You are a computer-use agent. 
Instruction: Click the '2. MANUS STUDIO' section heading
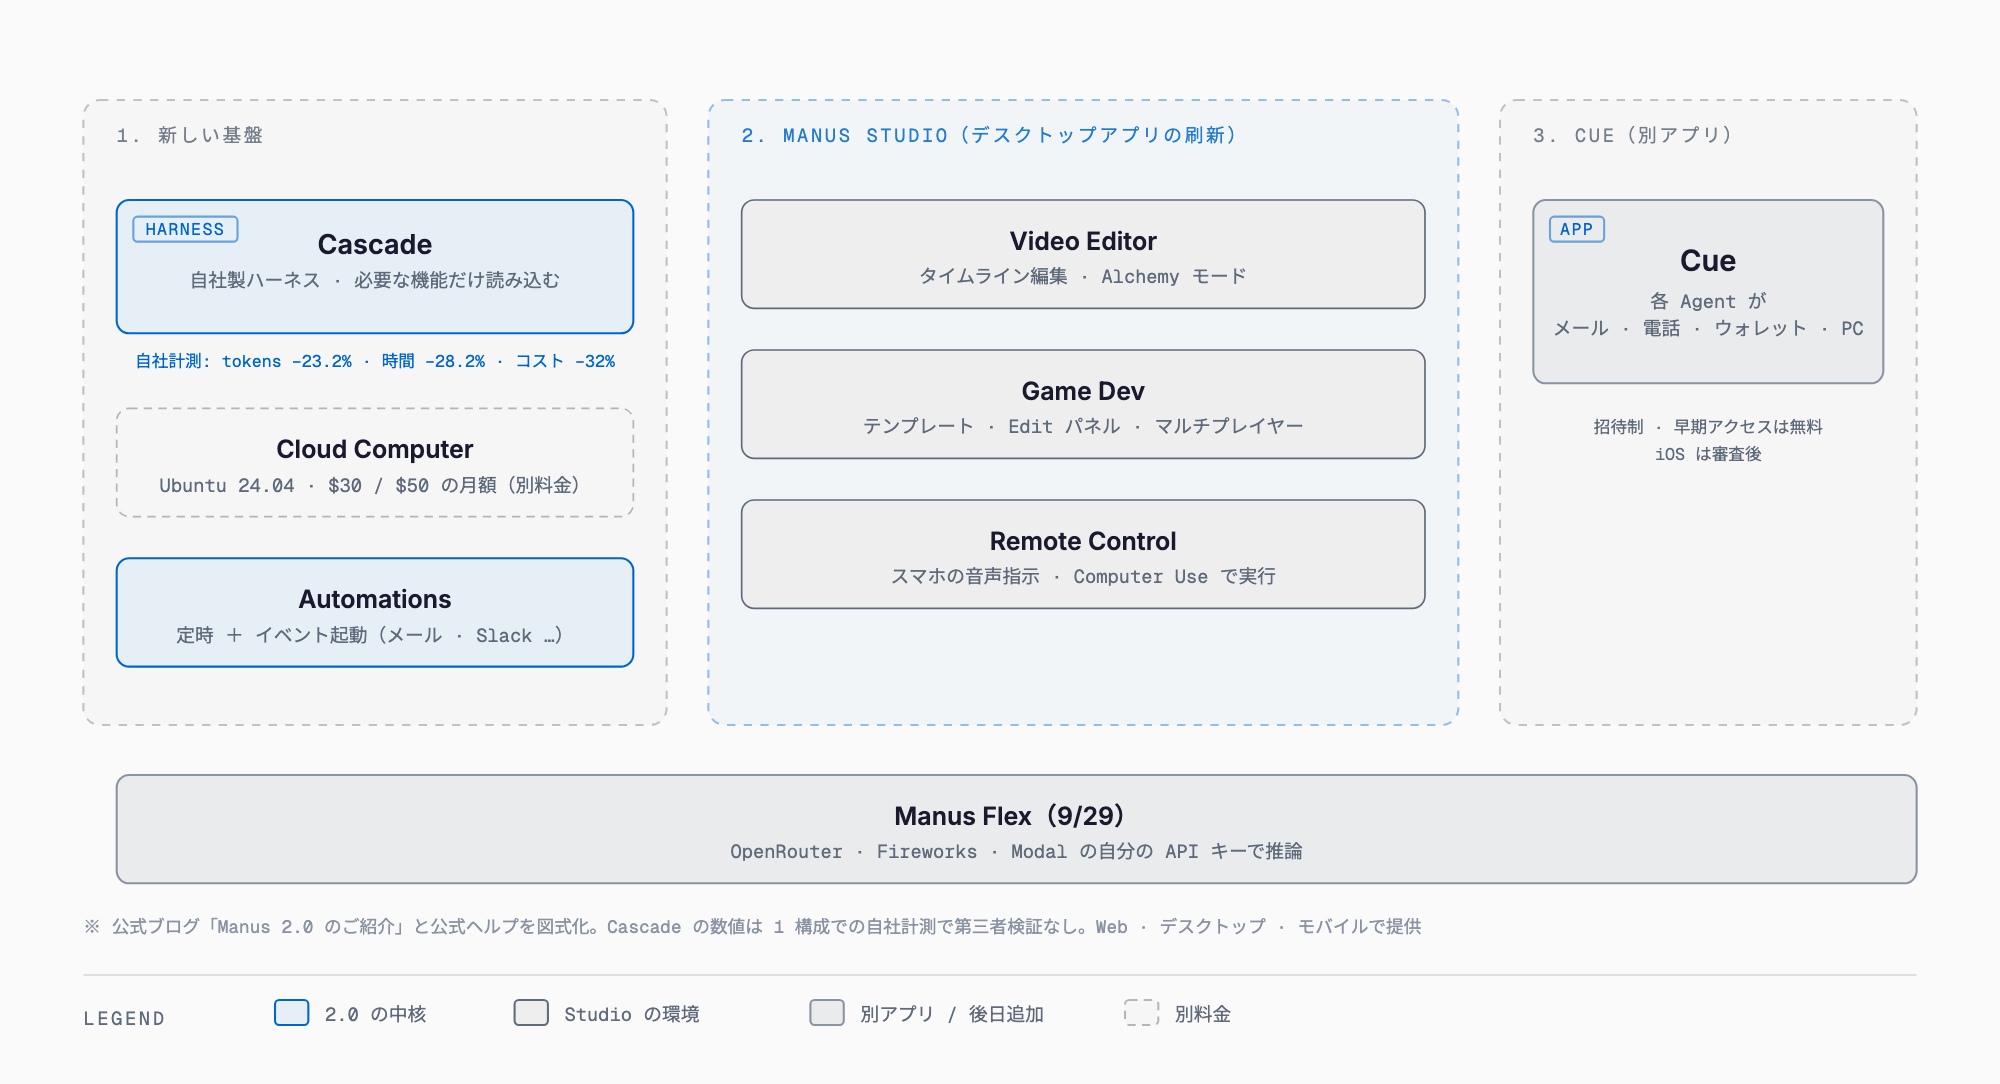[x=989, y=135]
